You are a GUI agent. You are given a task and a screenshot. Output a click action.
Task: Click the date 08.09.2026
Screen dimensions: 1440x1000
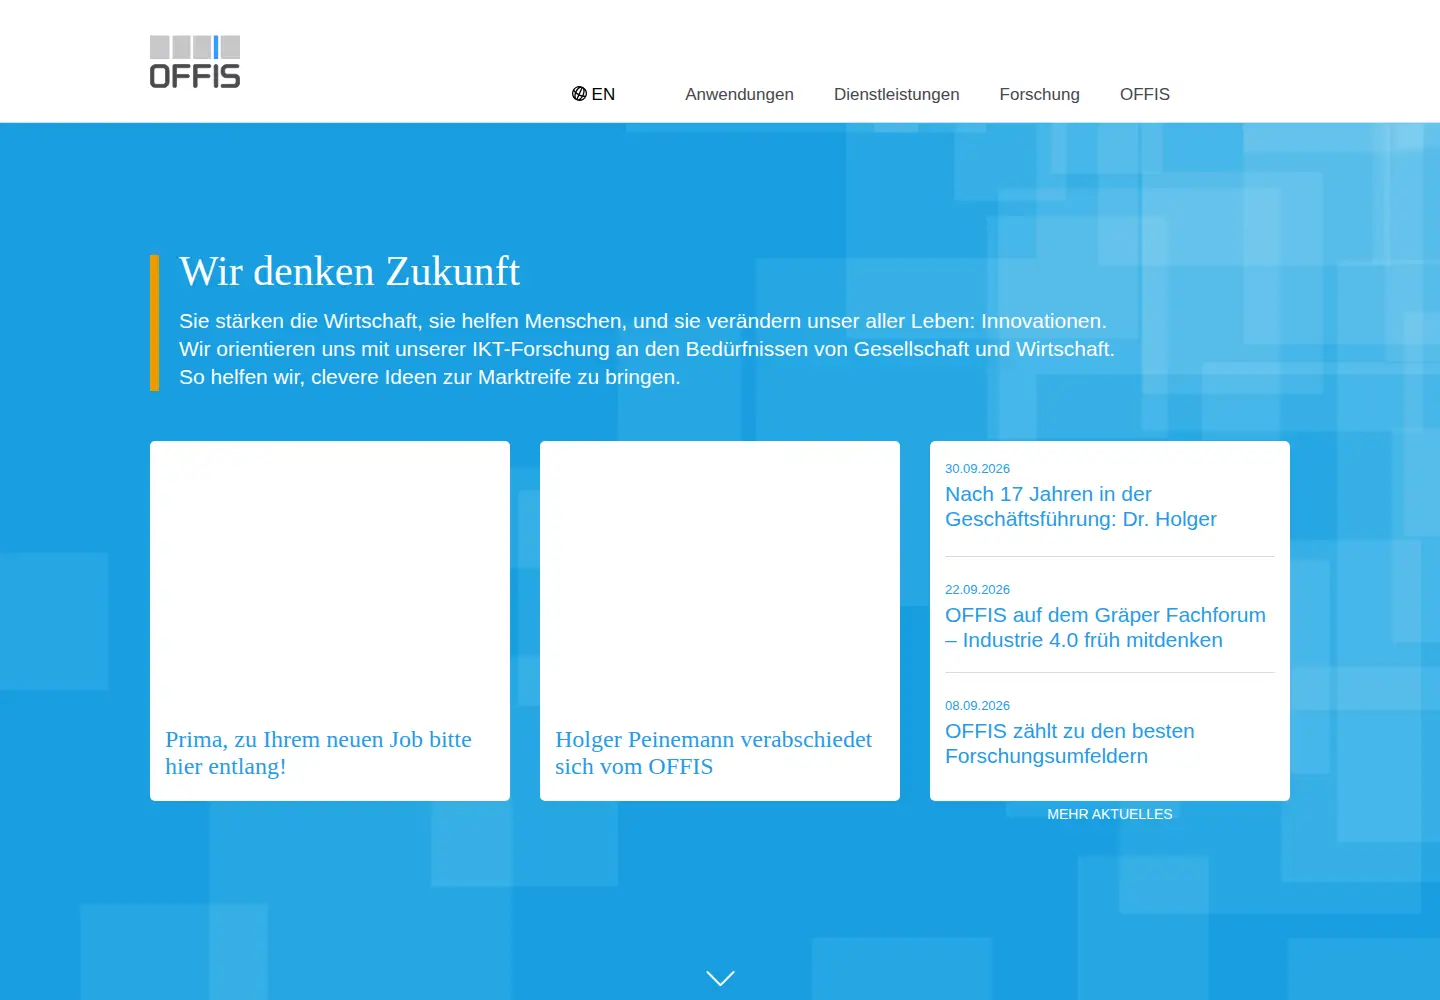[977, 706]
